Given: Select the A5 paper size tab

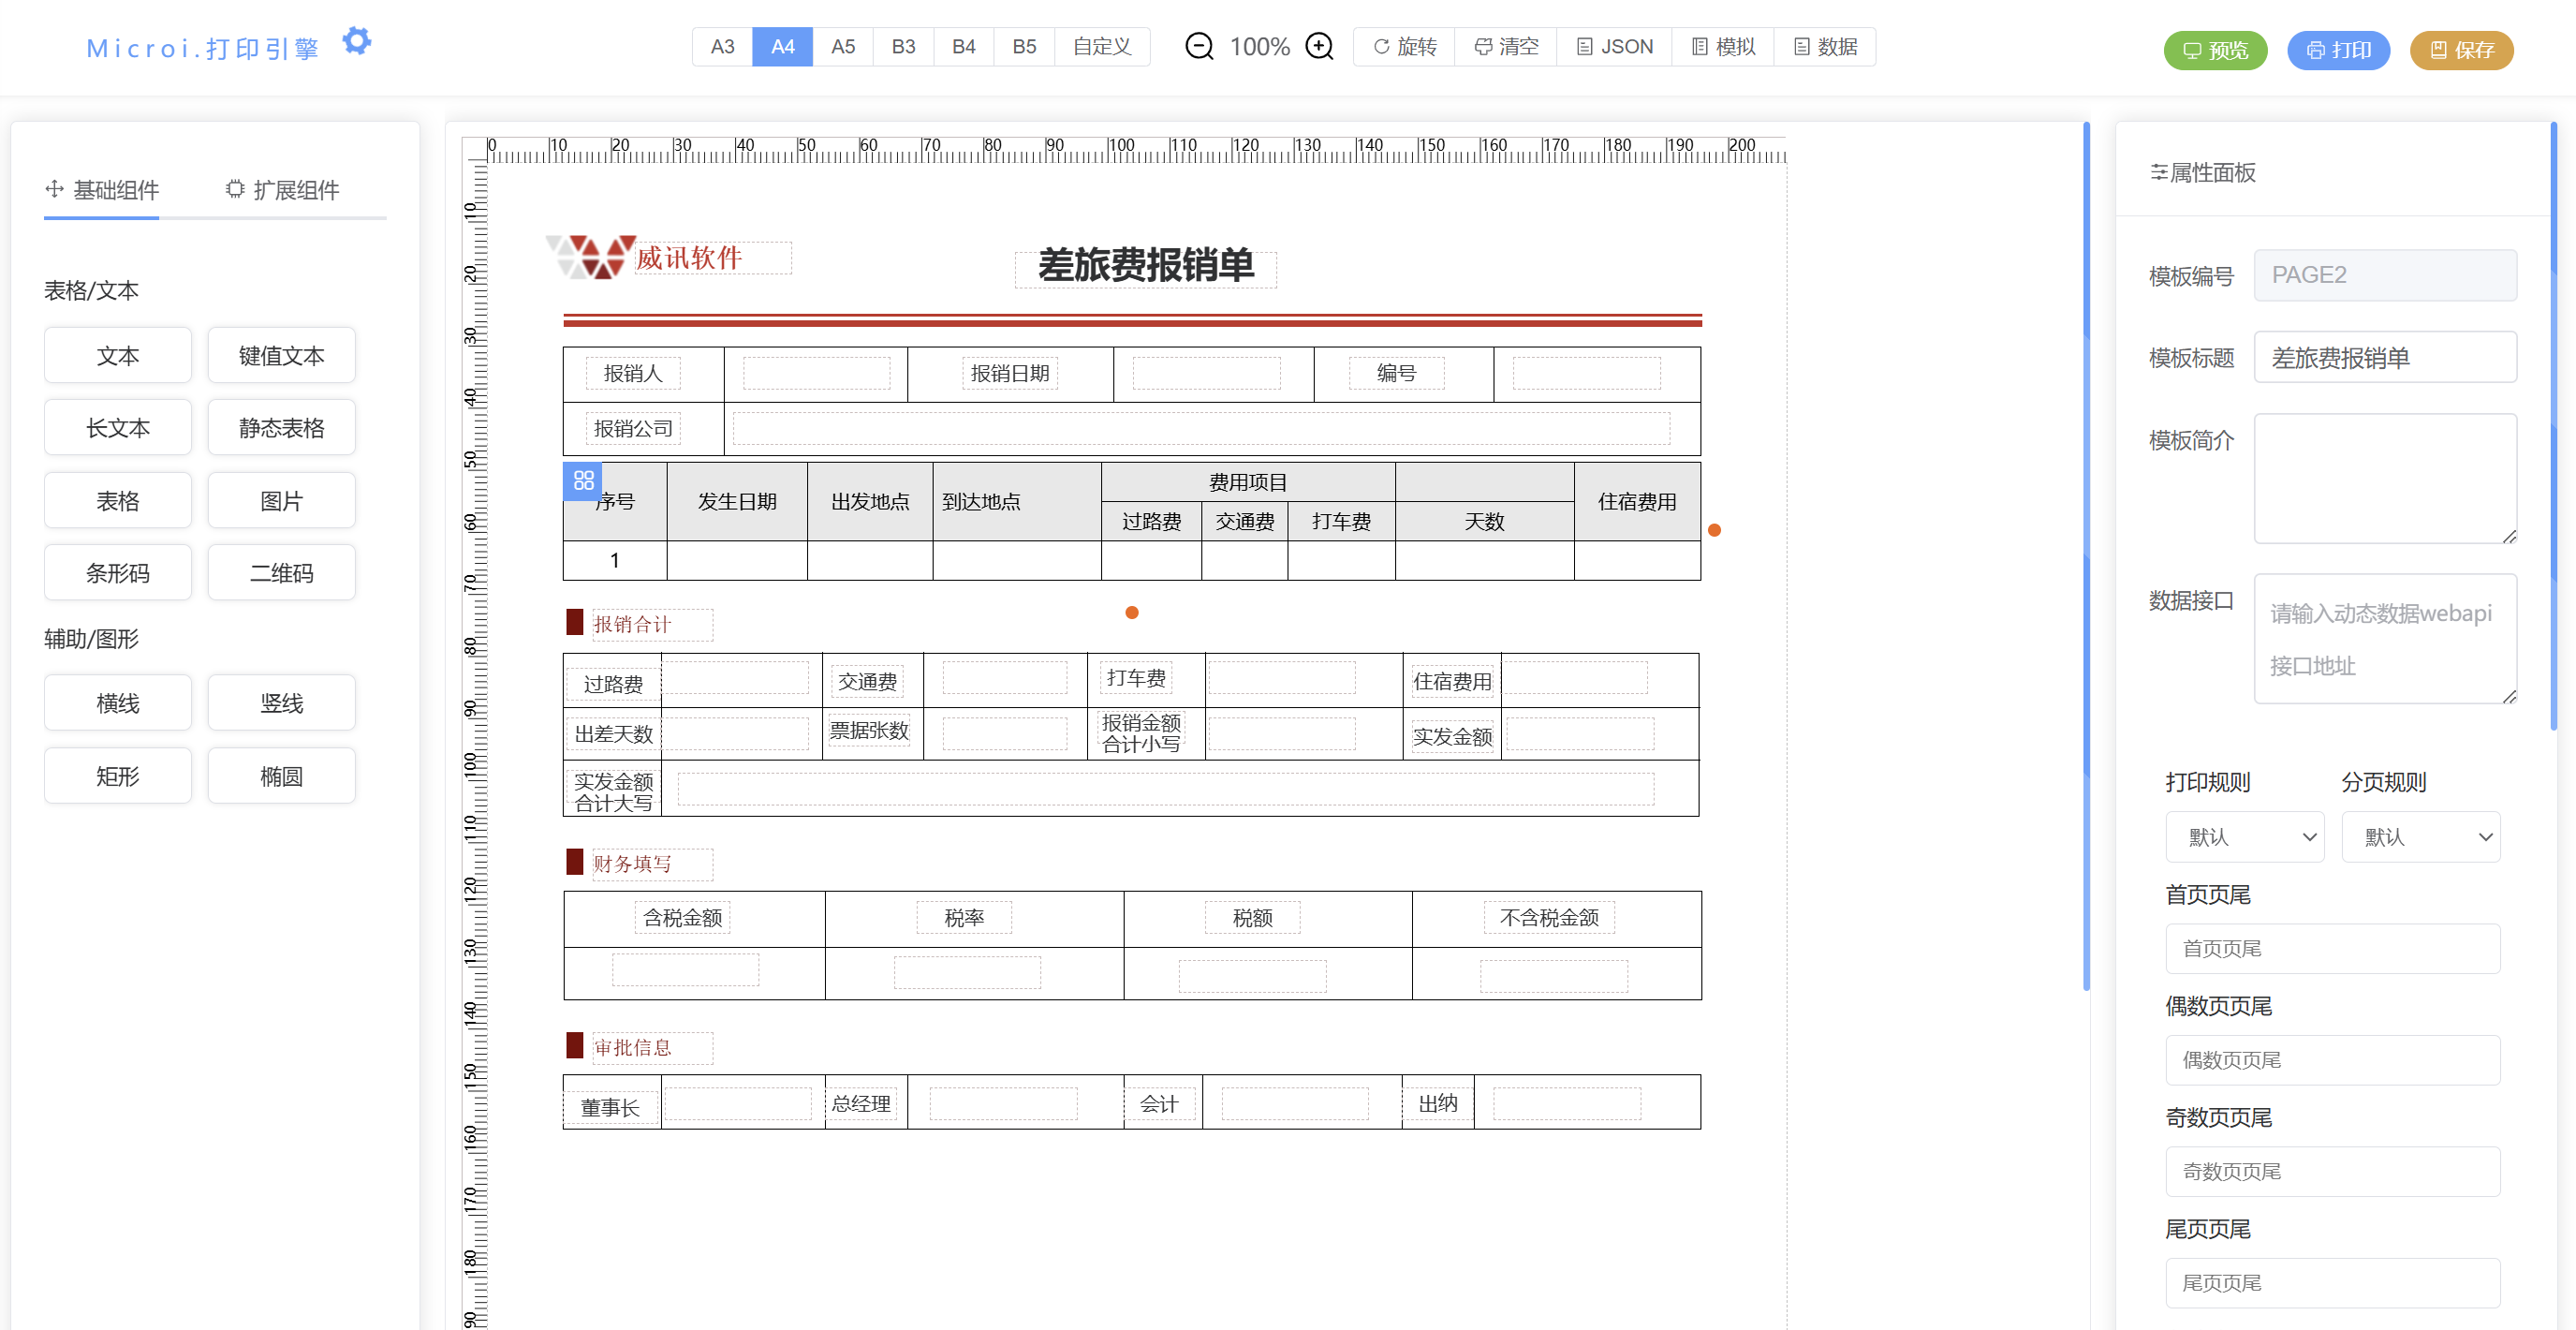Looking at the screenshot, I should click(843, 46).
